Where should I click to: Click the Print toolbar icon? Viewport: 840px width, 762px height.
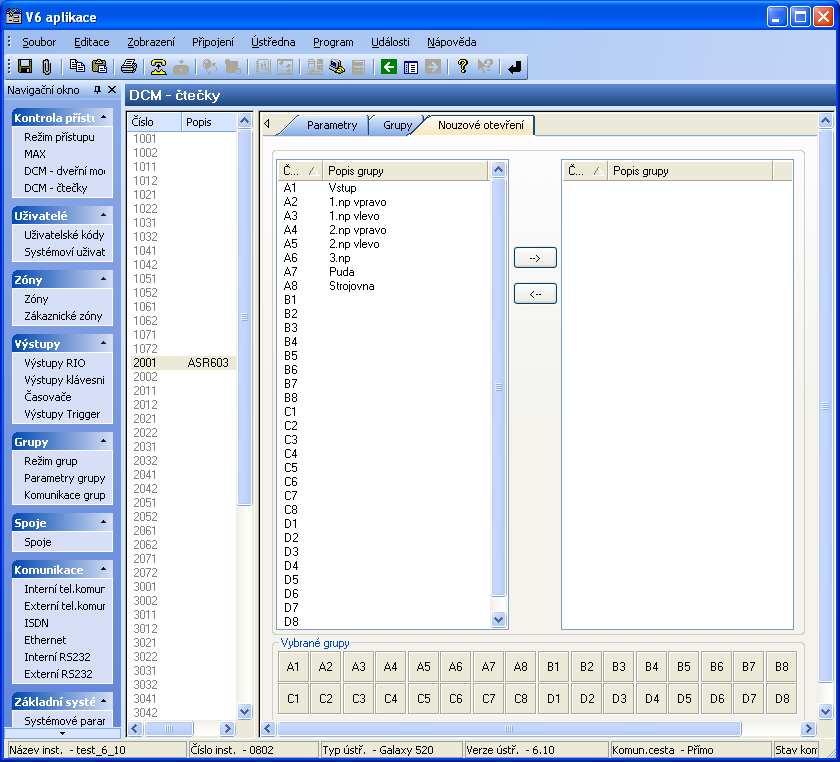129,66
